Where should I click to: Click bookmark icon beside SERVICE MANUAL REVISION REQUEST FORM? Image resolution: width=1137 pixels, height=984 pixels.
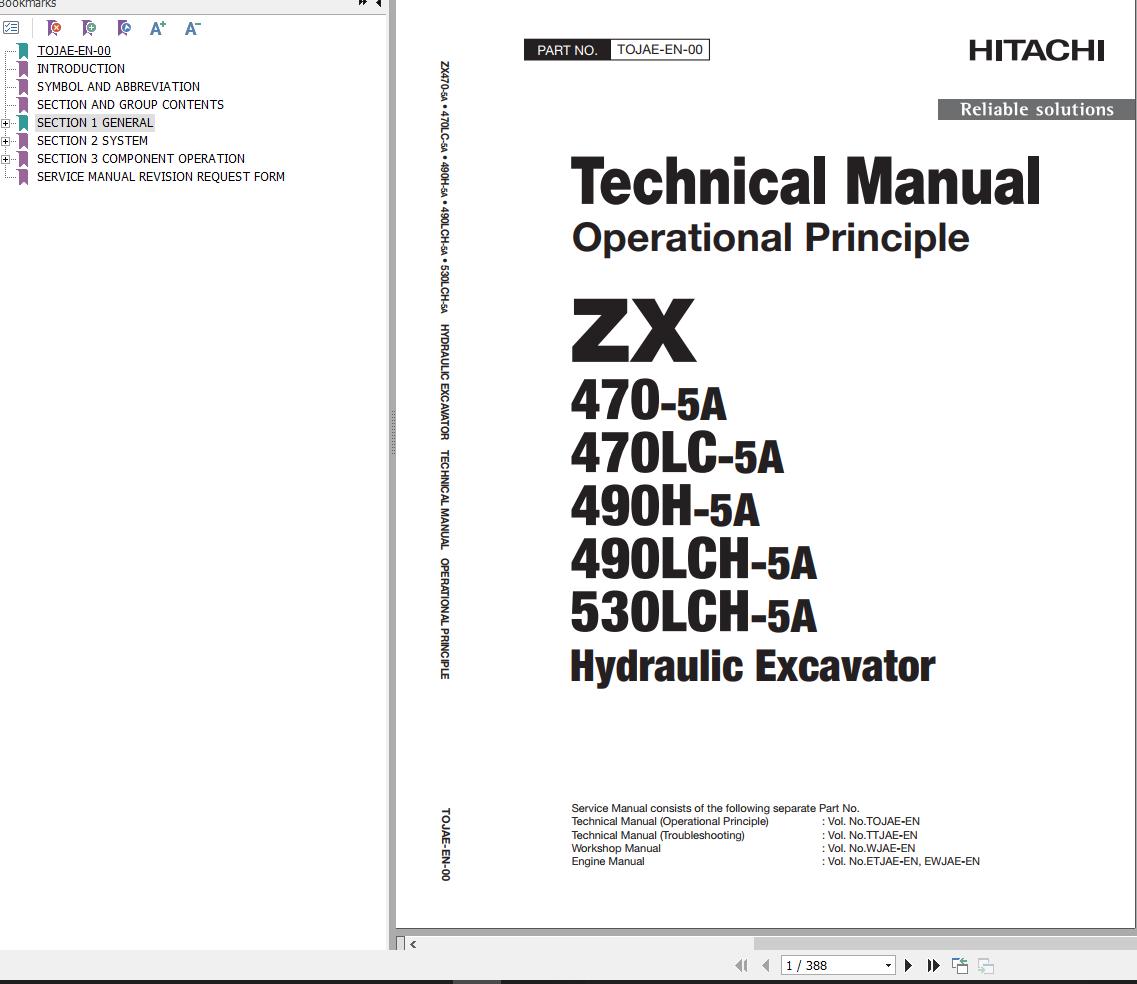click(23, 178)
